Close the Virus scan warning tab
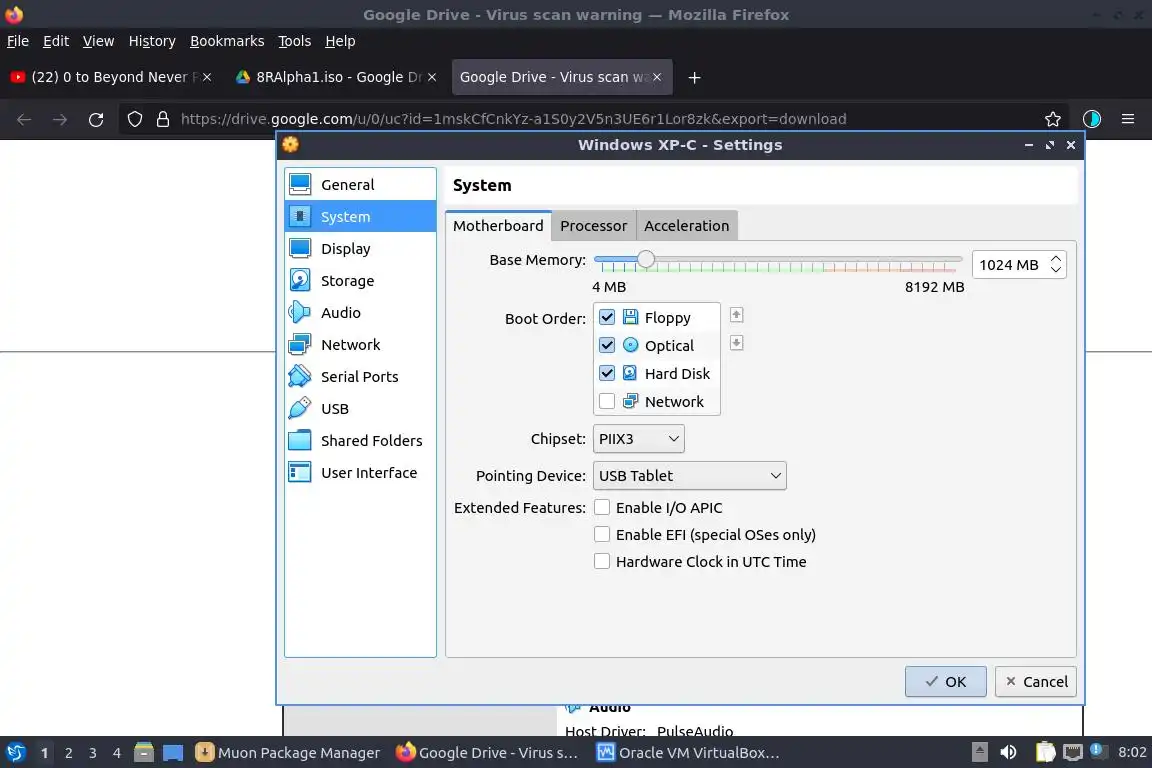Image resolution: width=1152 pixels, height=768 pixels. point(657,77)
